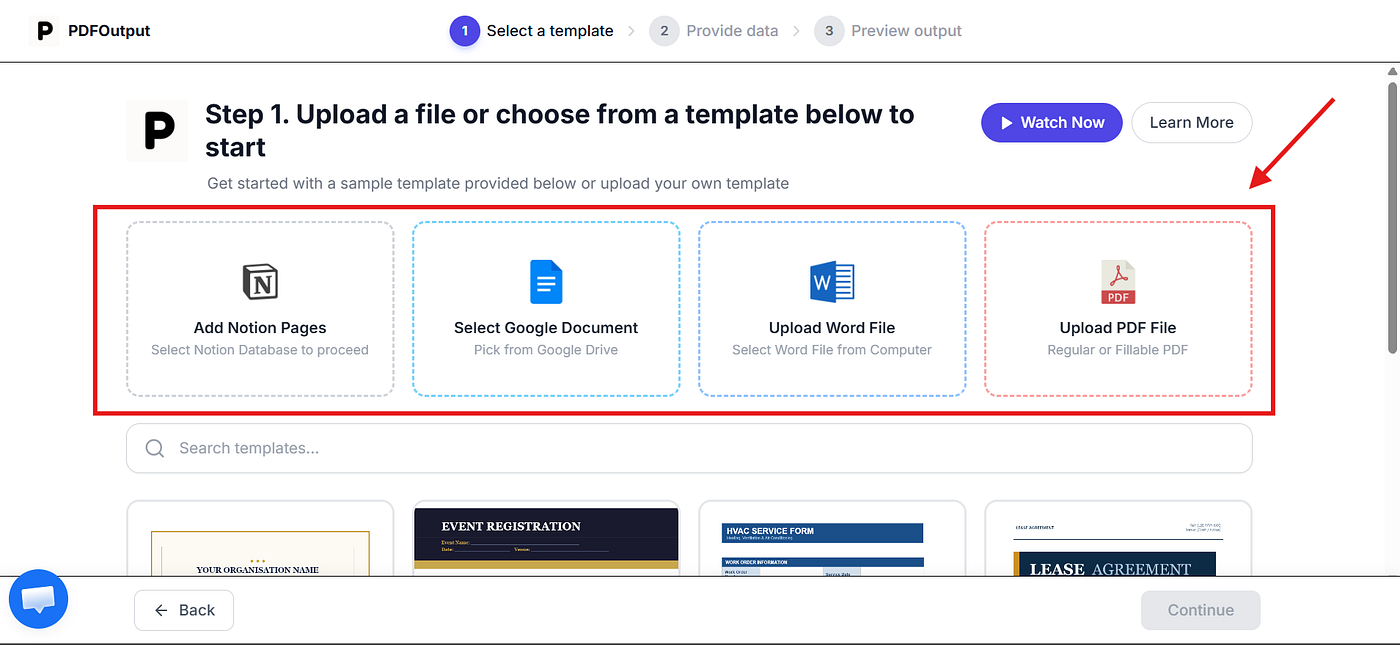This screenshot has height=645, width=1400.
Task: Choose Select Google Document option
Action: pyautogui.click(x=546, y=309)
